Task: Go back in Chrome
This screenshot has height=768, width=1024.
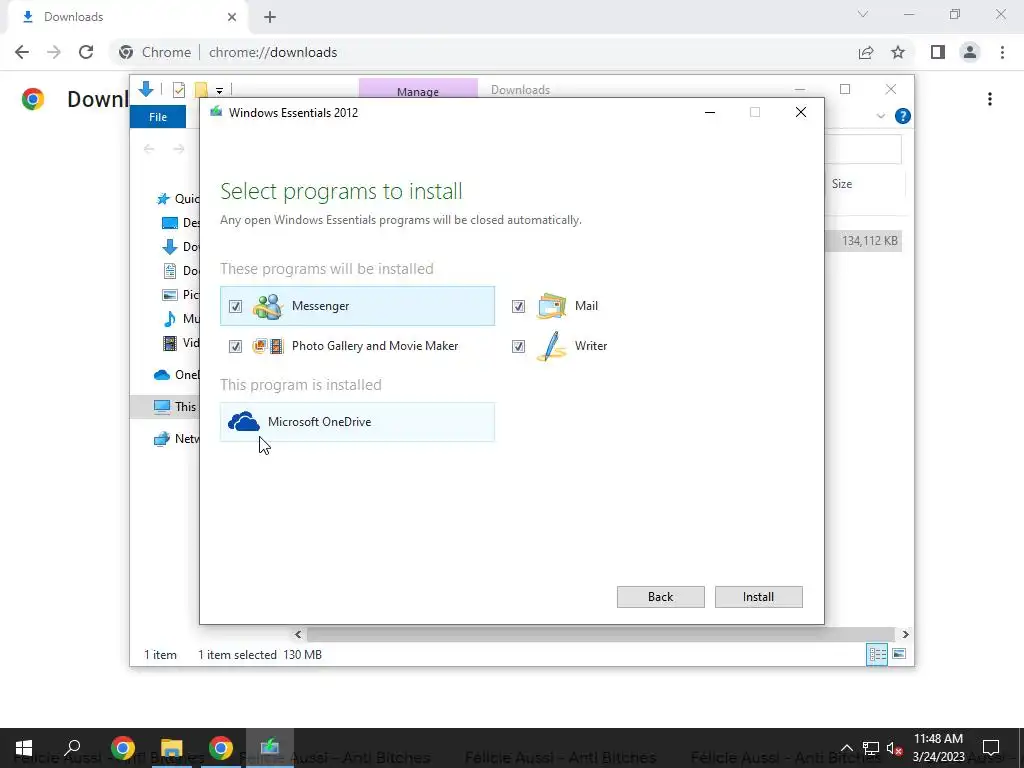Action: click(x=22, y=52)
